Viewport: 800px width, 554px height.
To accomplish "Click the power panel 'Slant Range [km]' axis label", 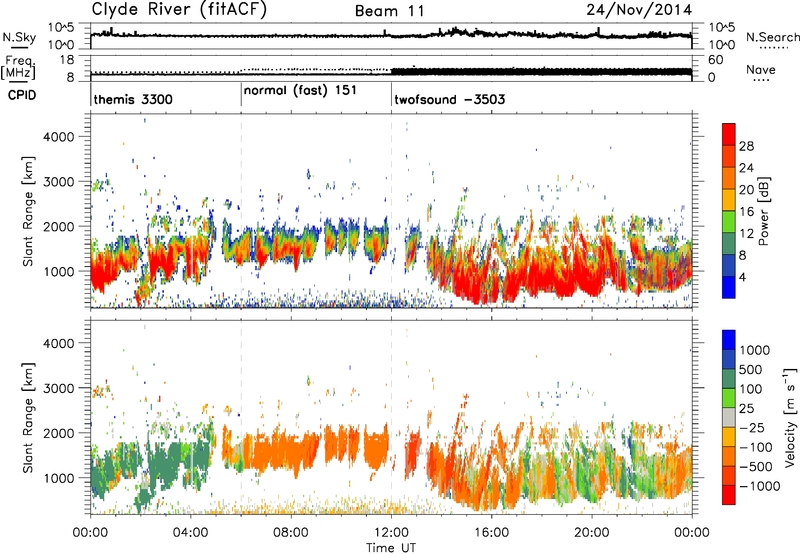I will [x=28, y=211].
